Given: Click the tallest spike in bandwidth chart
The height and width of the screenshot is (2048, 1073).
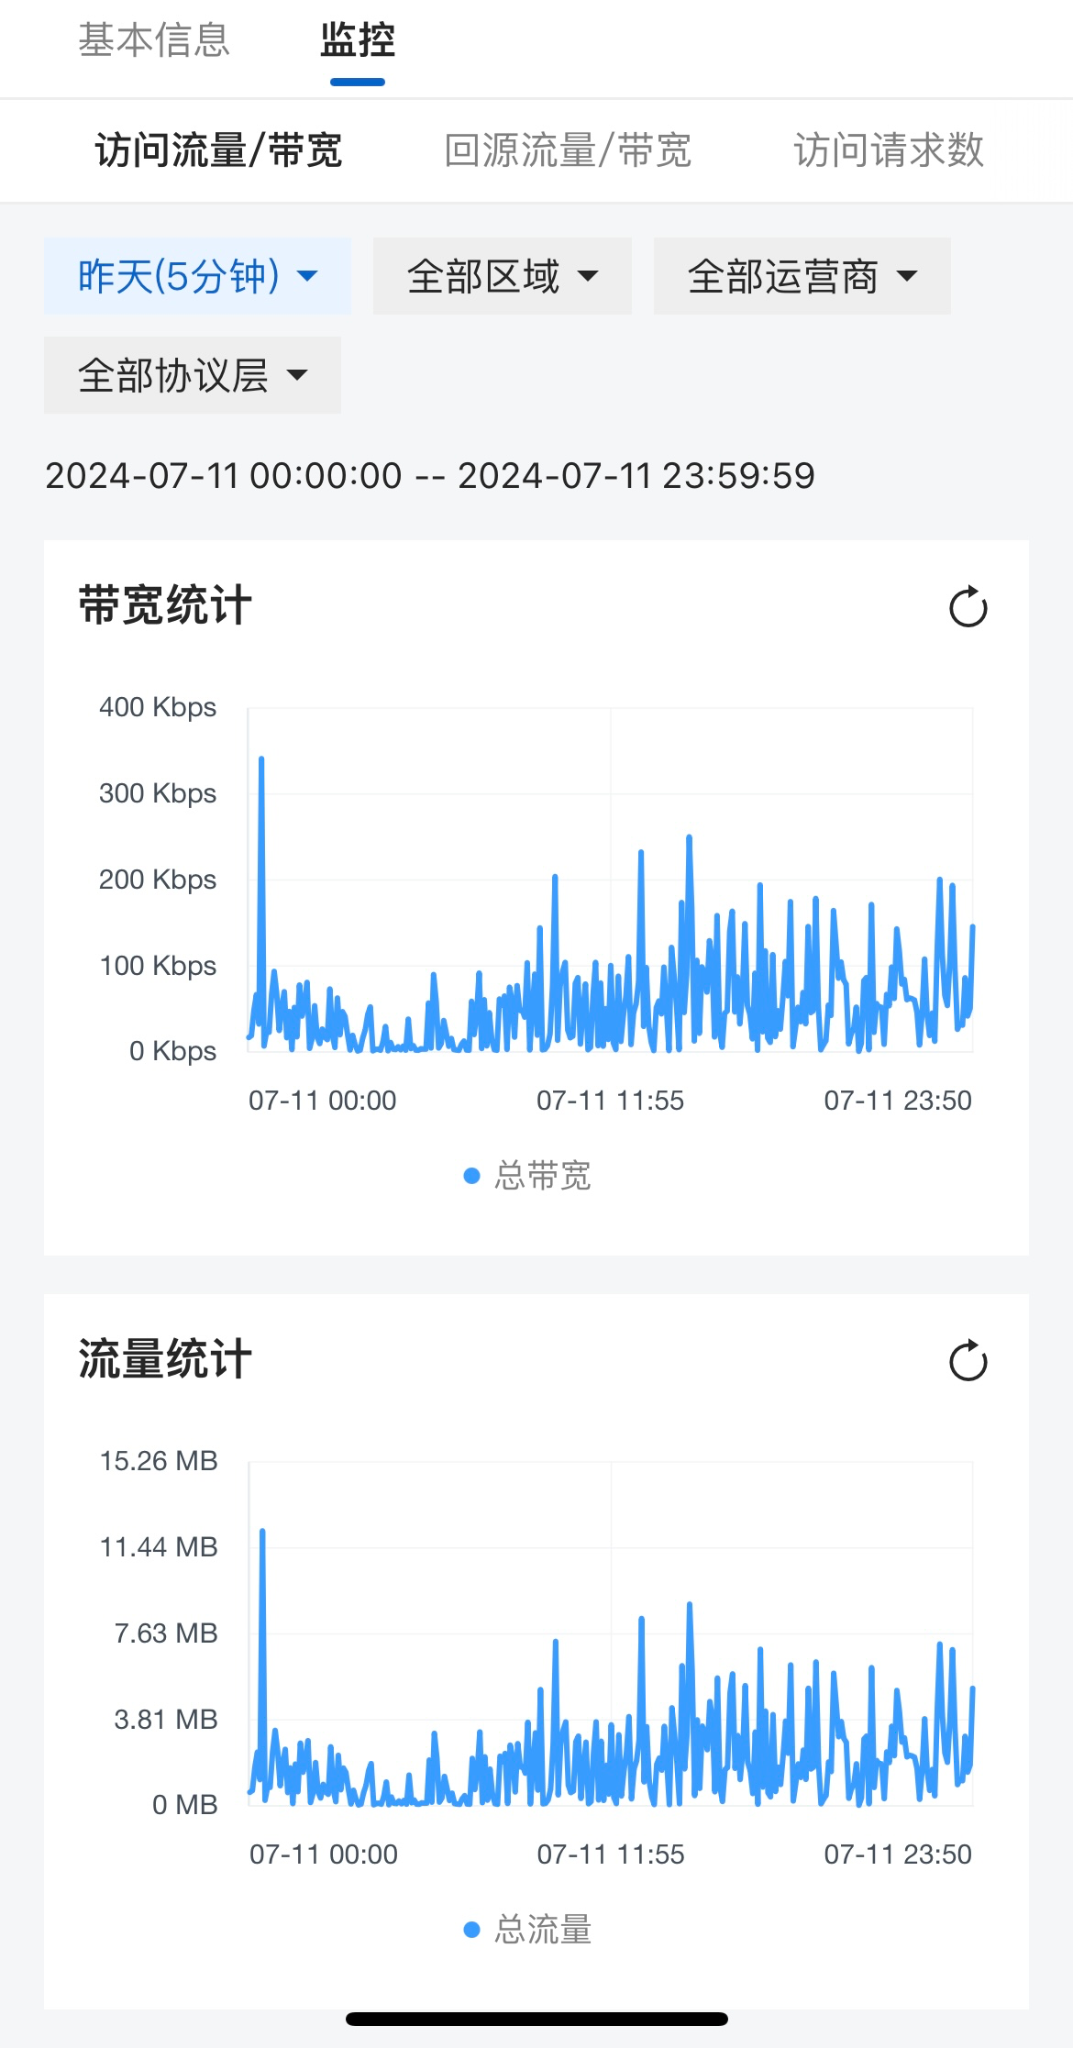Looking at the screenshot, I should (x=262, y=762).
